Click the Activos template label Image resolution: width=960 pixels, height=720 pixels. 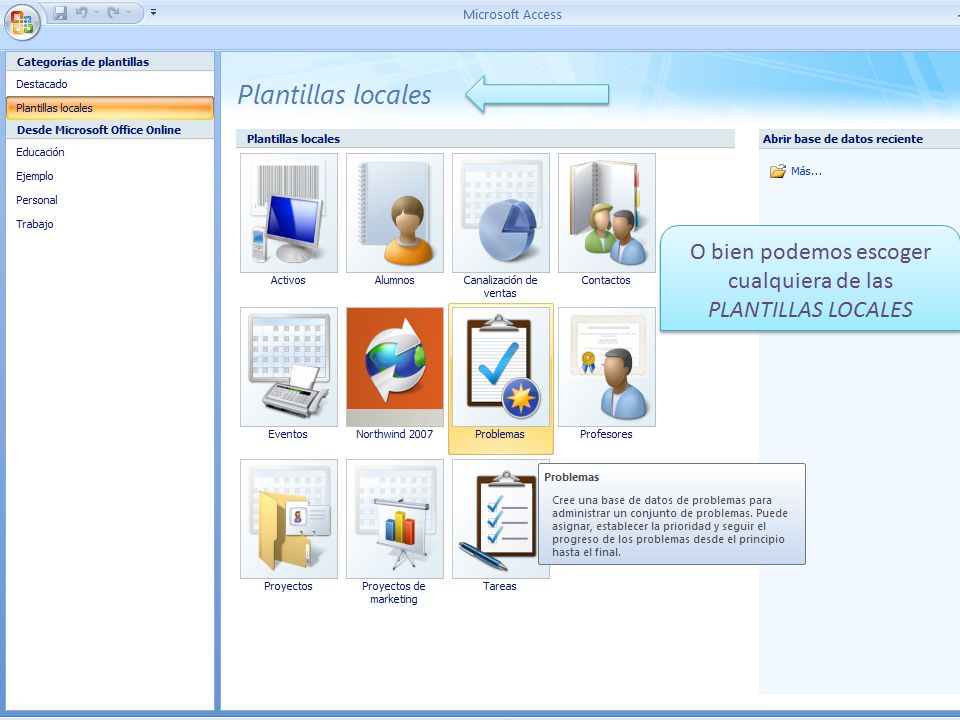pos(288,280)
